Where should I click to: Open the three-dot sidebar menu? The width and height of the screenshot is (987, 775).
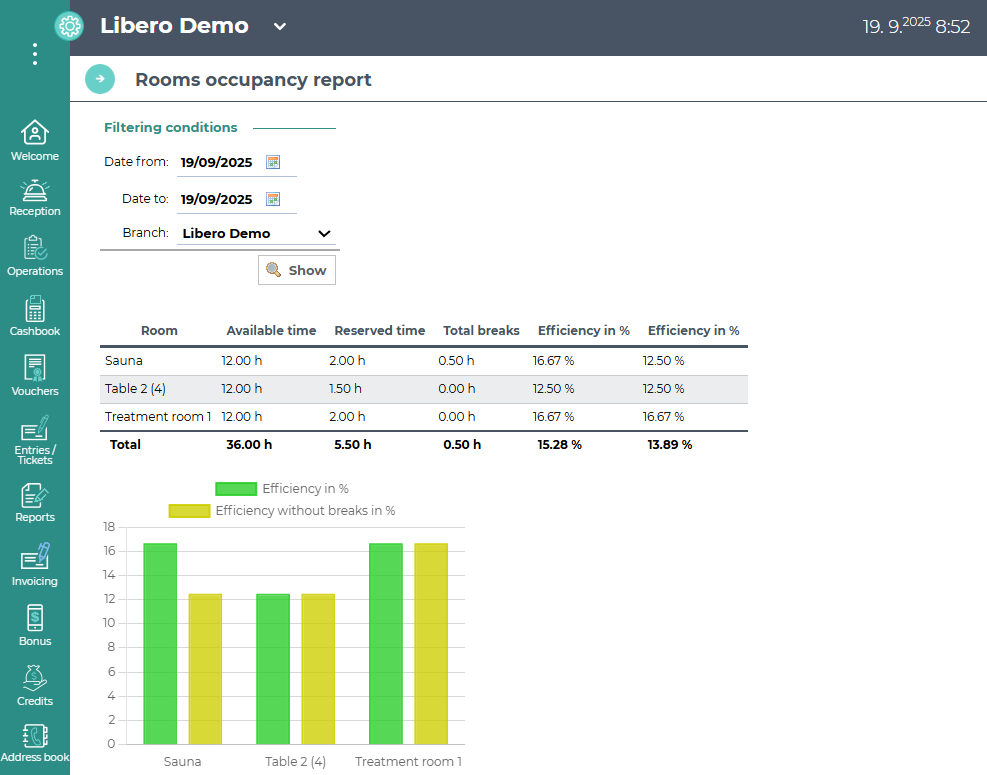click(35, 54)
